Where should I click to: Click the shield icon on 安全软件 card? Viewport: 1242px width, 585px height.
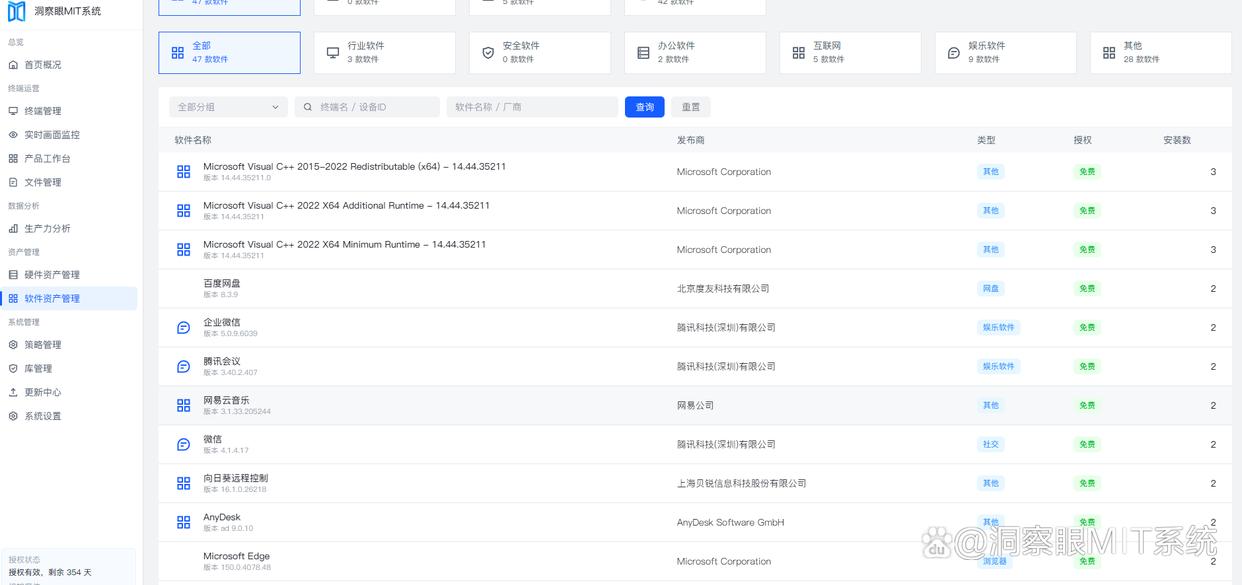[x=488, y=53]
